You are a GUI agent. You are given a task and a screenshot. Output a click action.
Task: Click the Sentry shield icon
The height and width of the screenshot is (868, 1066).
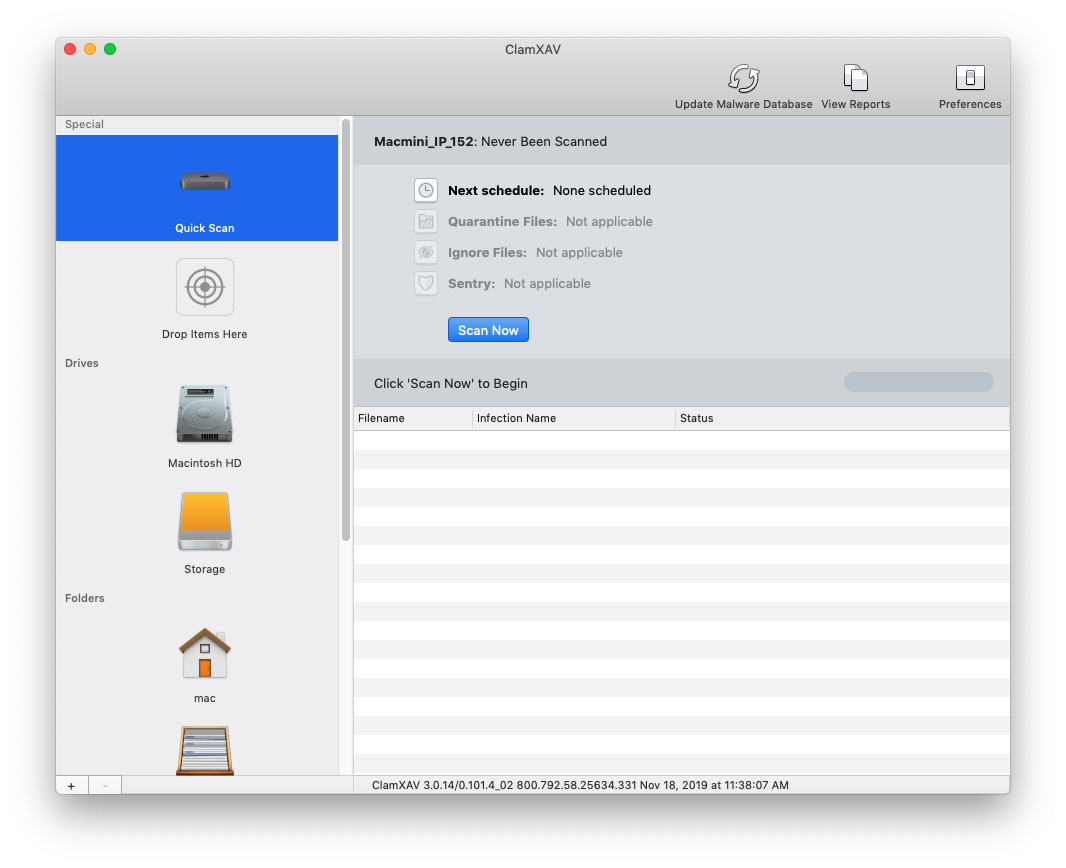tap(426, 283)
